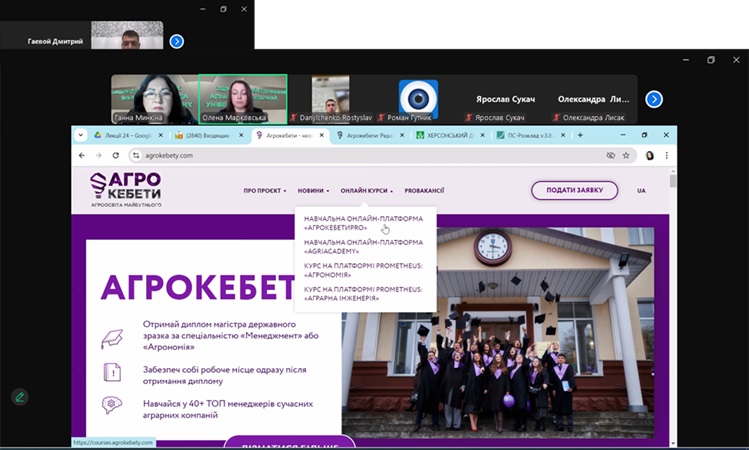Expand the 'ПРО ПРОЄКТ' menu
This screenshot has width=749, height=450.
pyautogui.click(x=265, y=191)
